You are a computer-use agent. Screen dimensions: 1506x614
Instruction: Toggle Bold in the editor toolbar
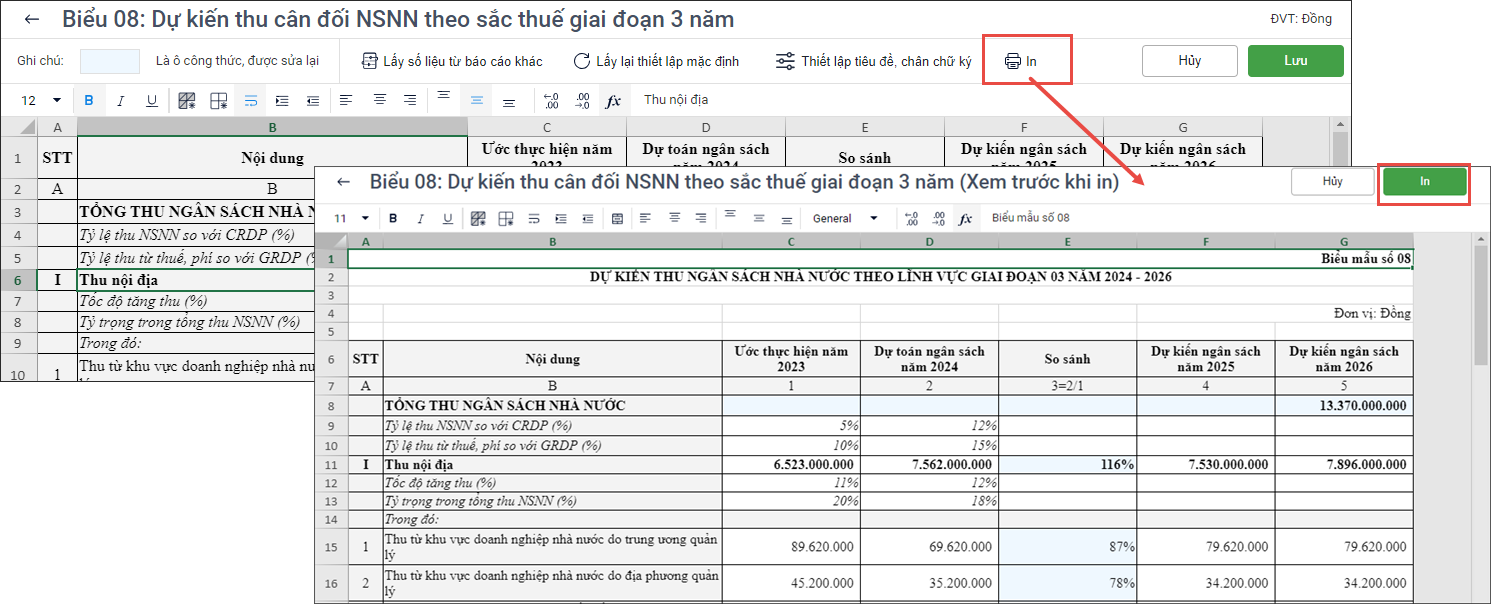89,100
